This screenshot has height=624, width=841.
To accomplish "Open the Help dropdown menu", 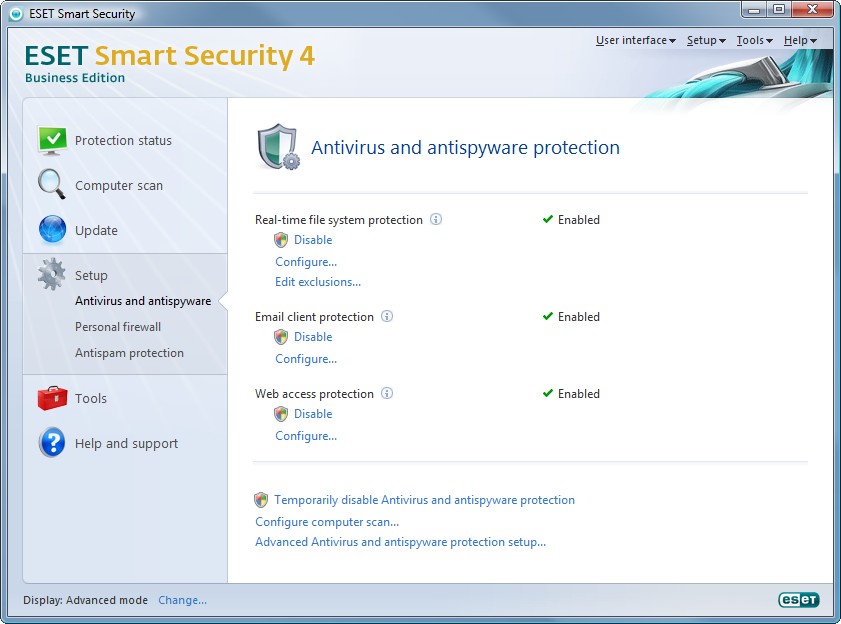I will (x=800, y=40).
